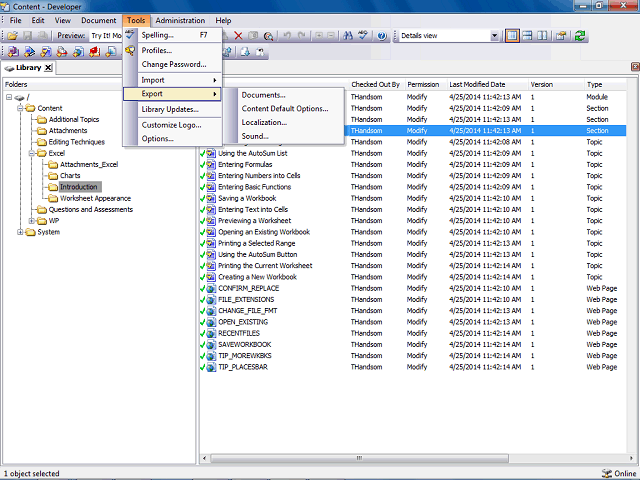Select the Worksheet Appearance folder
The height and width of the screenshot is (480, 640).
pyautogui.click(x=95, y=198)
